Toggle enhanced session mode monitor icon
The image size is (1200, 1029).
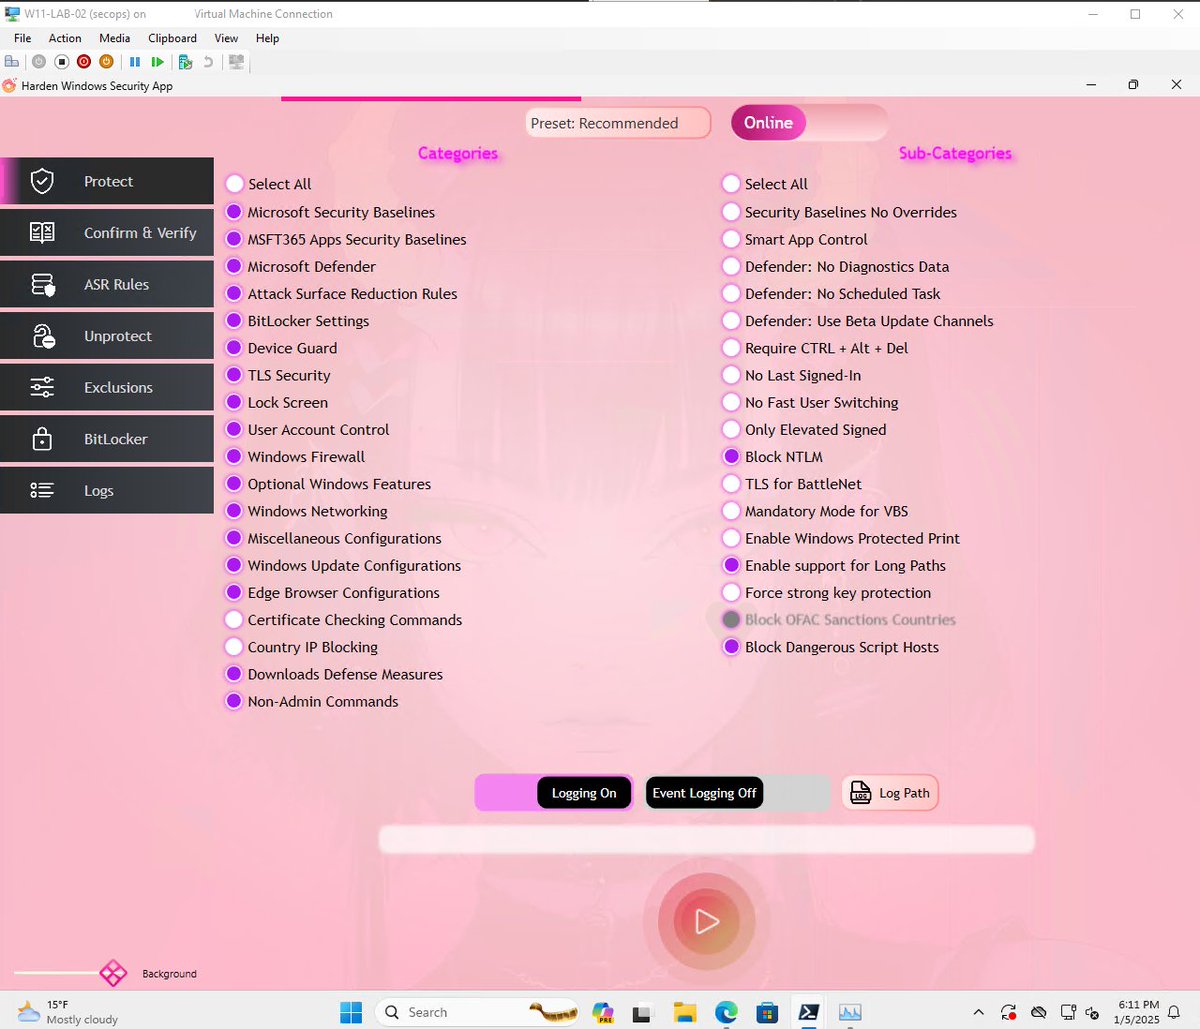click(236, 62)
